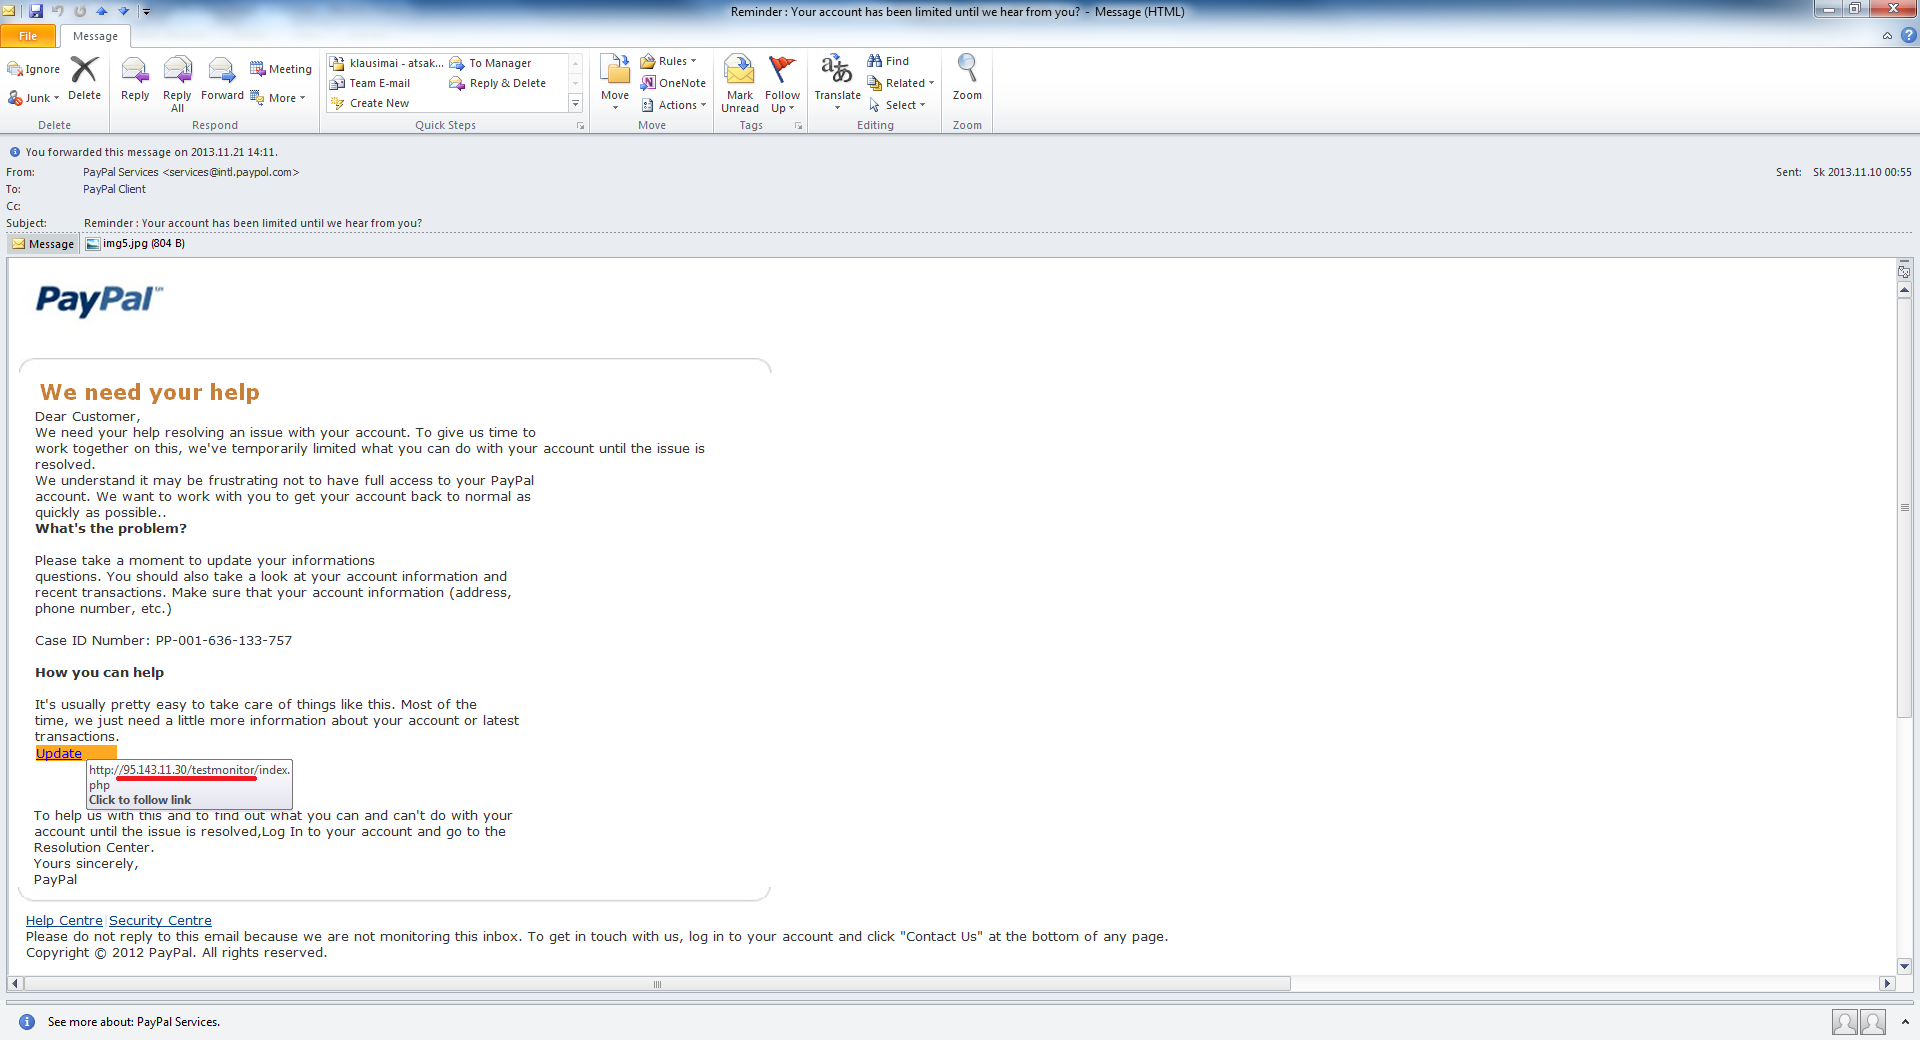Click the vertical scrollbar down arrow
Image resolution: width=1920 pixels, height=1040 pixels.
tap(1904, 966)
